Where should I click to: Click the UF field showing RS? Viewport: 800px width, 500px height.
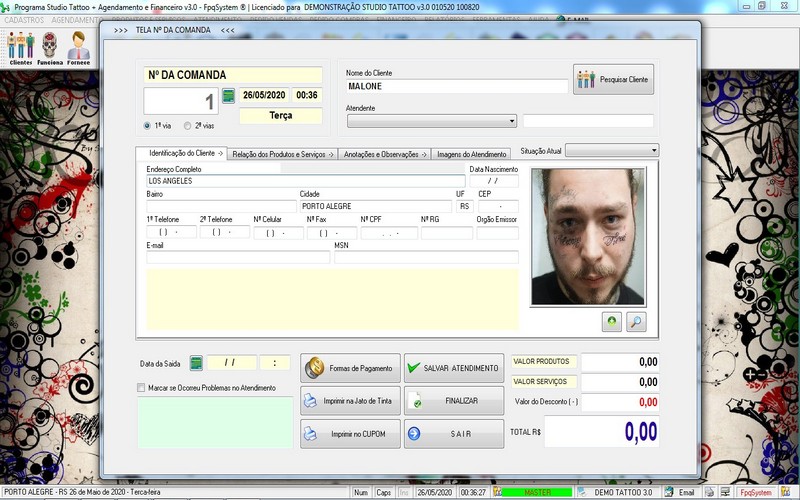pos(464,207)
